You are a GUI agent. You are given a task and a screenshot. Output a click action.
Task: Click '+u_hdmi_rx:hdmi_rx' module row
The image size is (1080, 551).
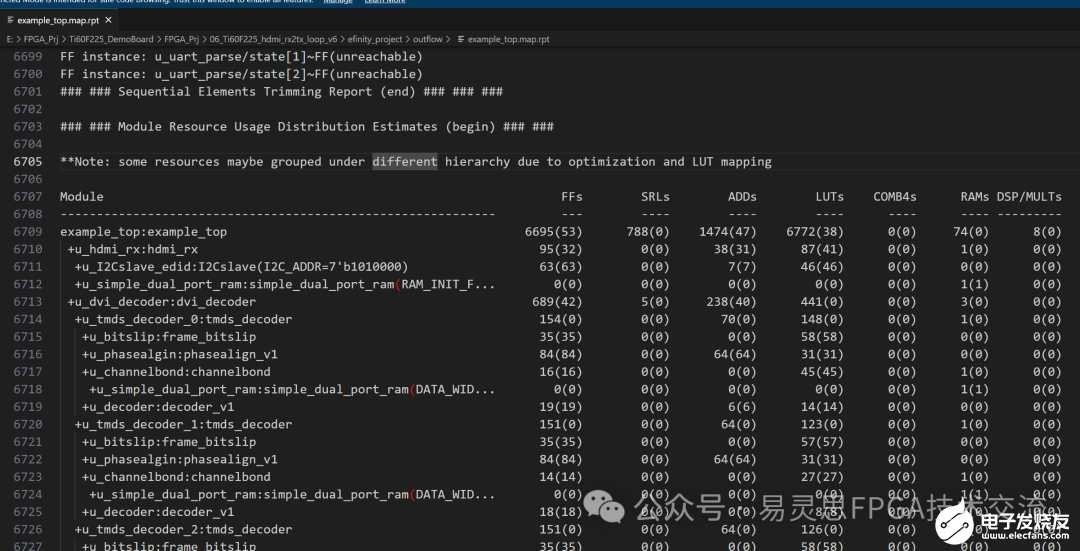(132, 249)
